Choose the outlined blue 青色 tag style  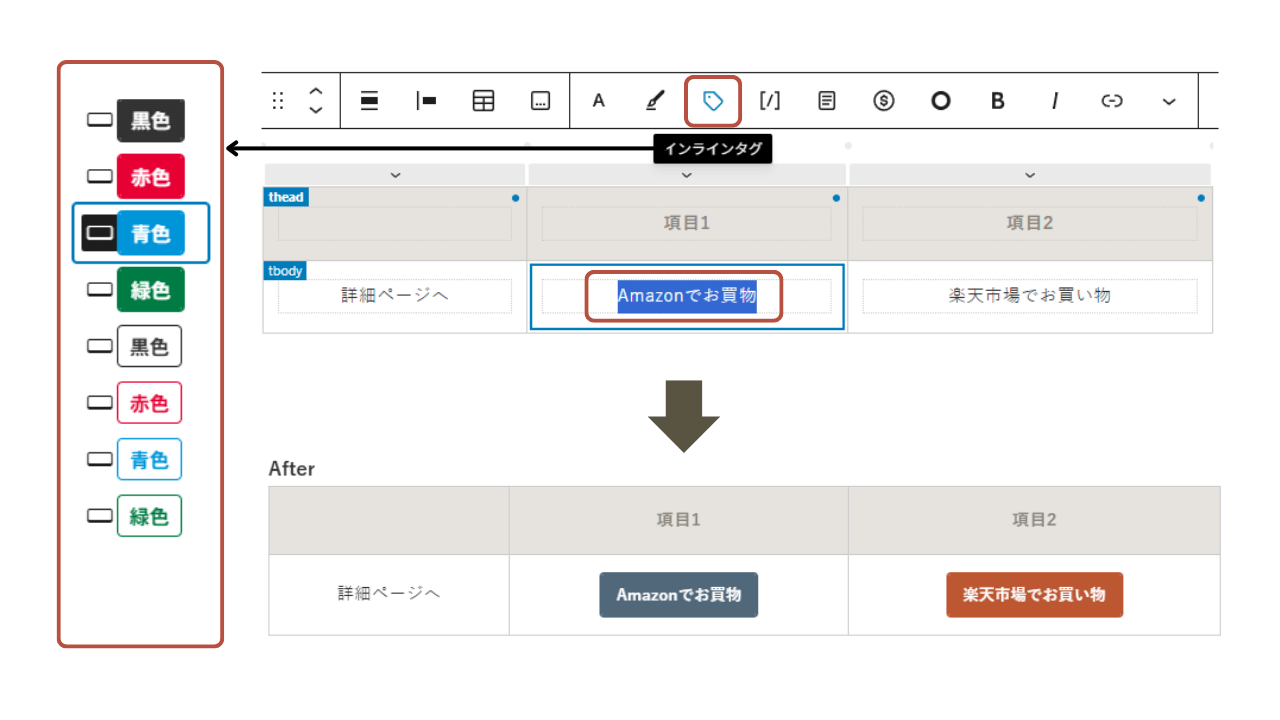pos(150,459)
